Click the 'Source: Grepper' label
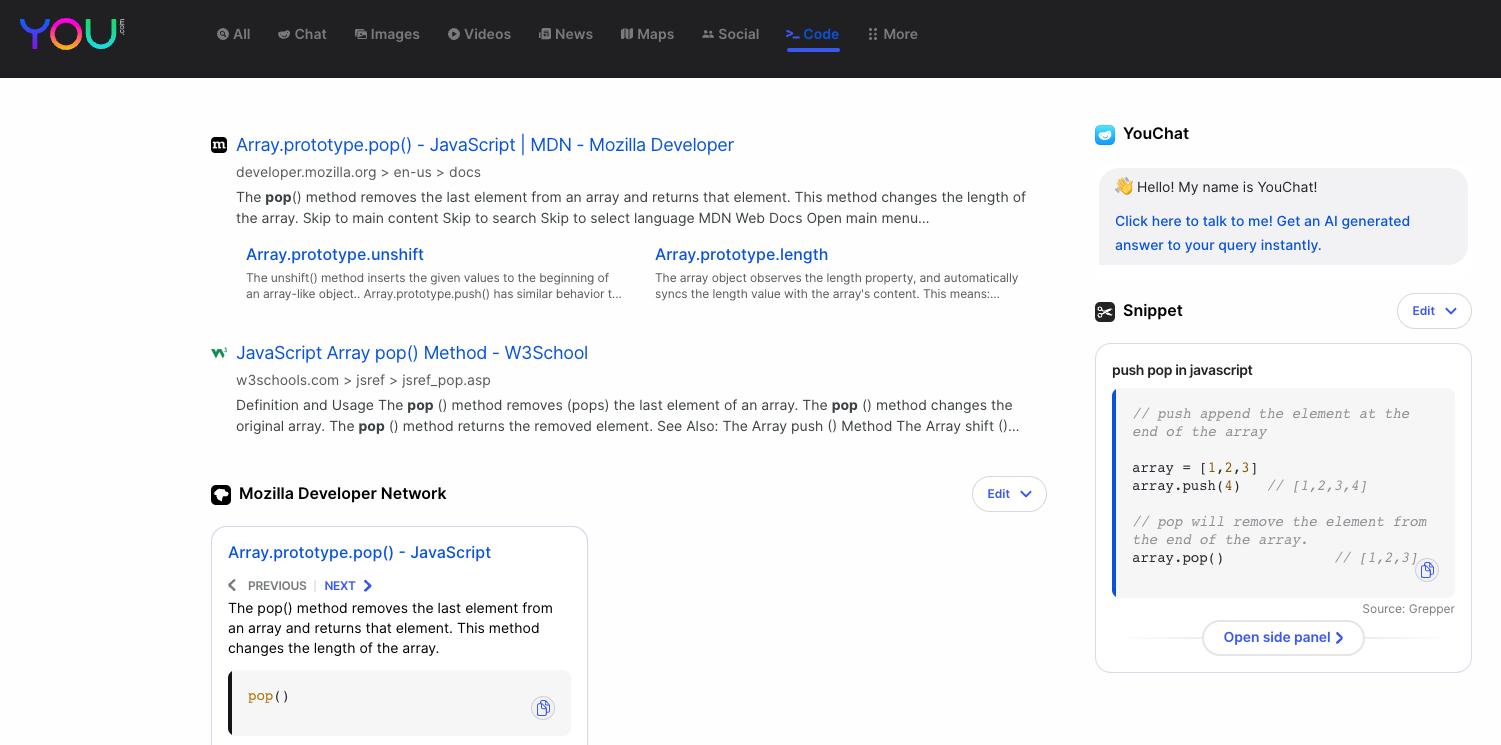 [1408, 609]
